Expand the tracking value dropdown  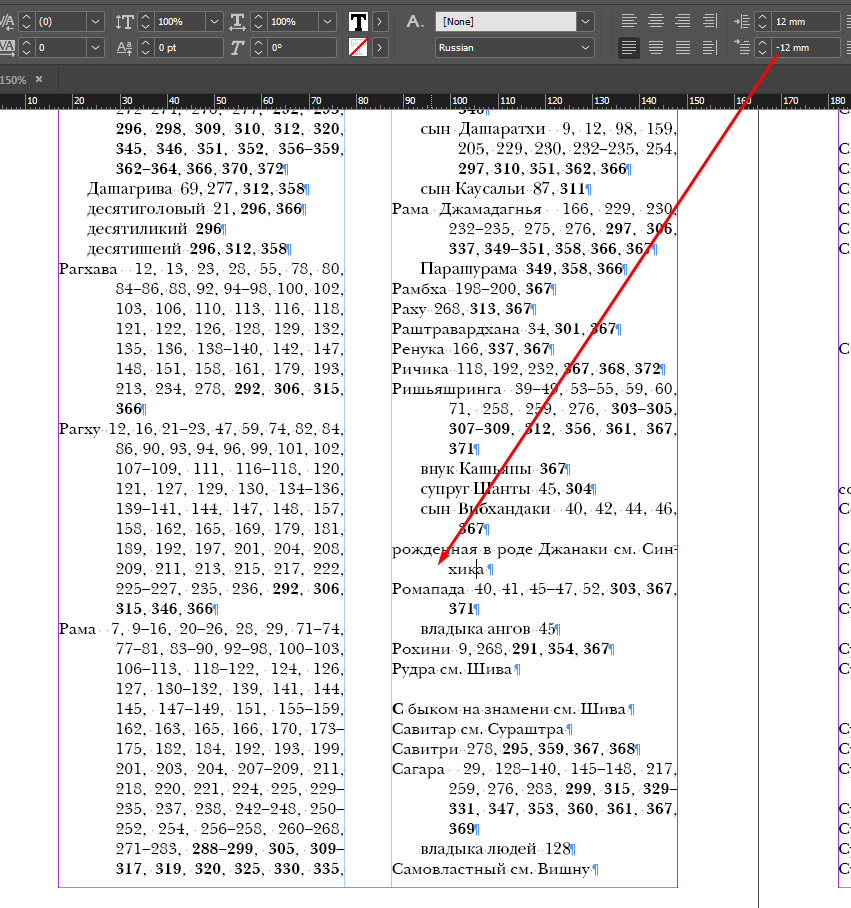pyautogui.click(x=95, y=47)
